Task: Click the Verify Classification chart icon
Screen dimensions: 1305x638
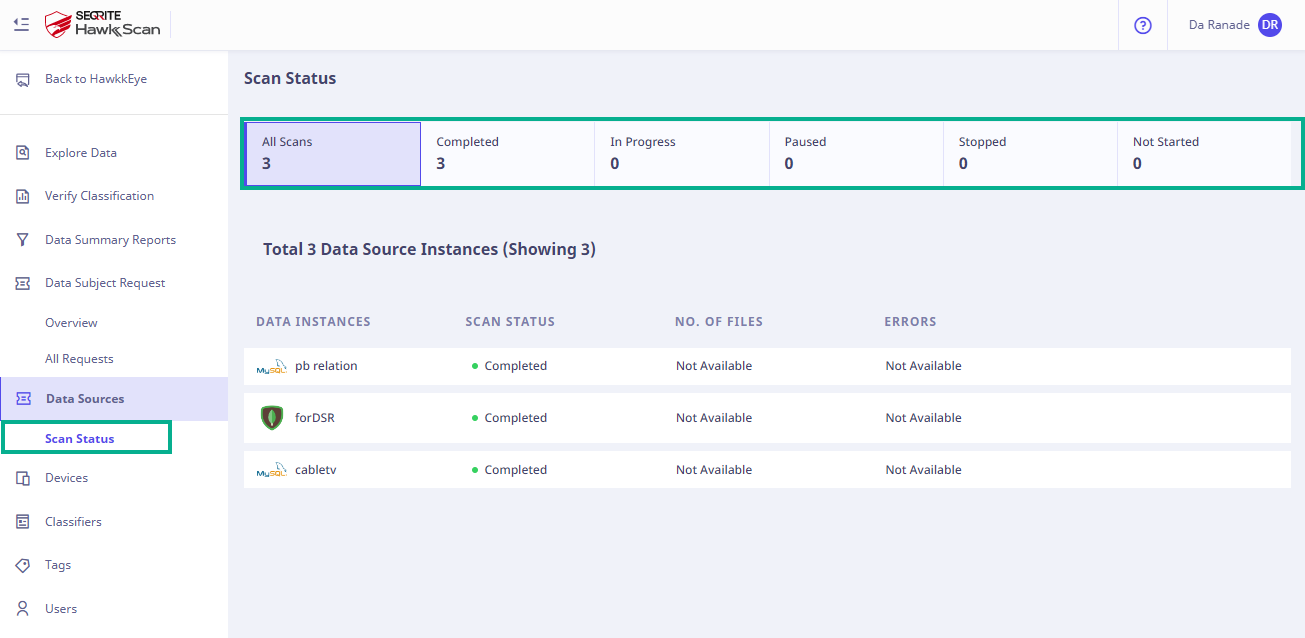Action: coord(22,196)
